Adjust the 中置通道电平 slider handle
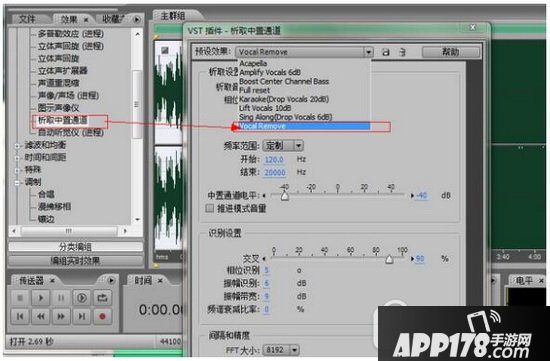This screenshot has width=550, height=361. tap(285, 196)
